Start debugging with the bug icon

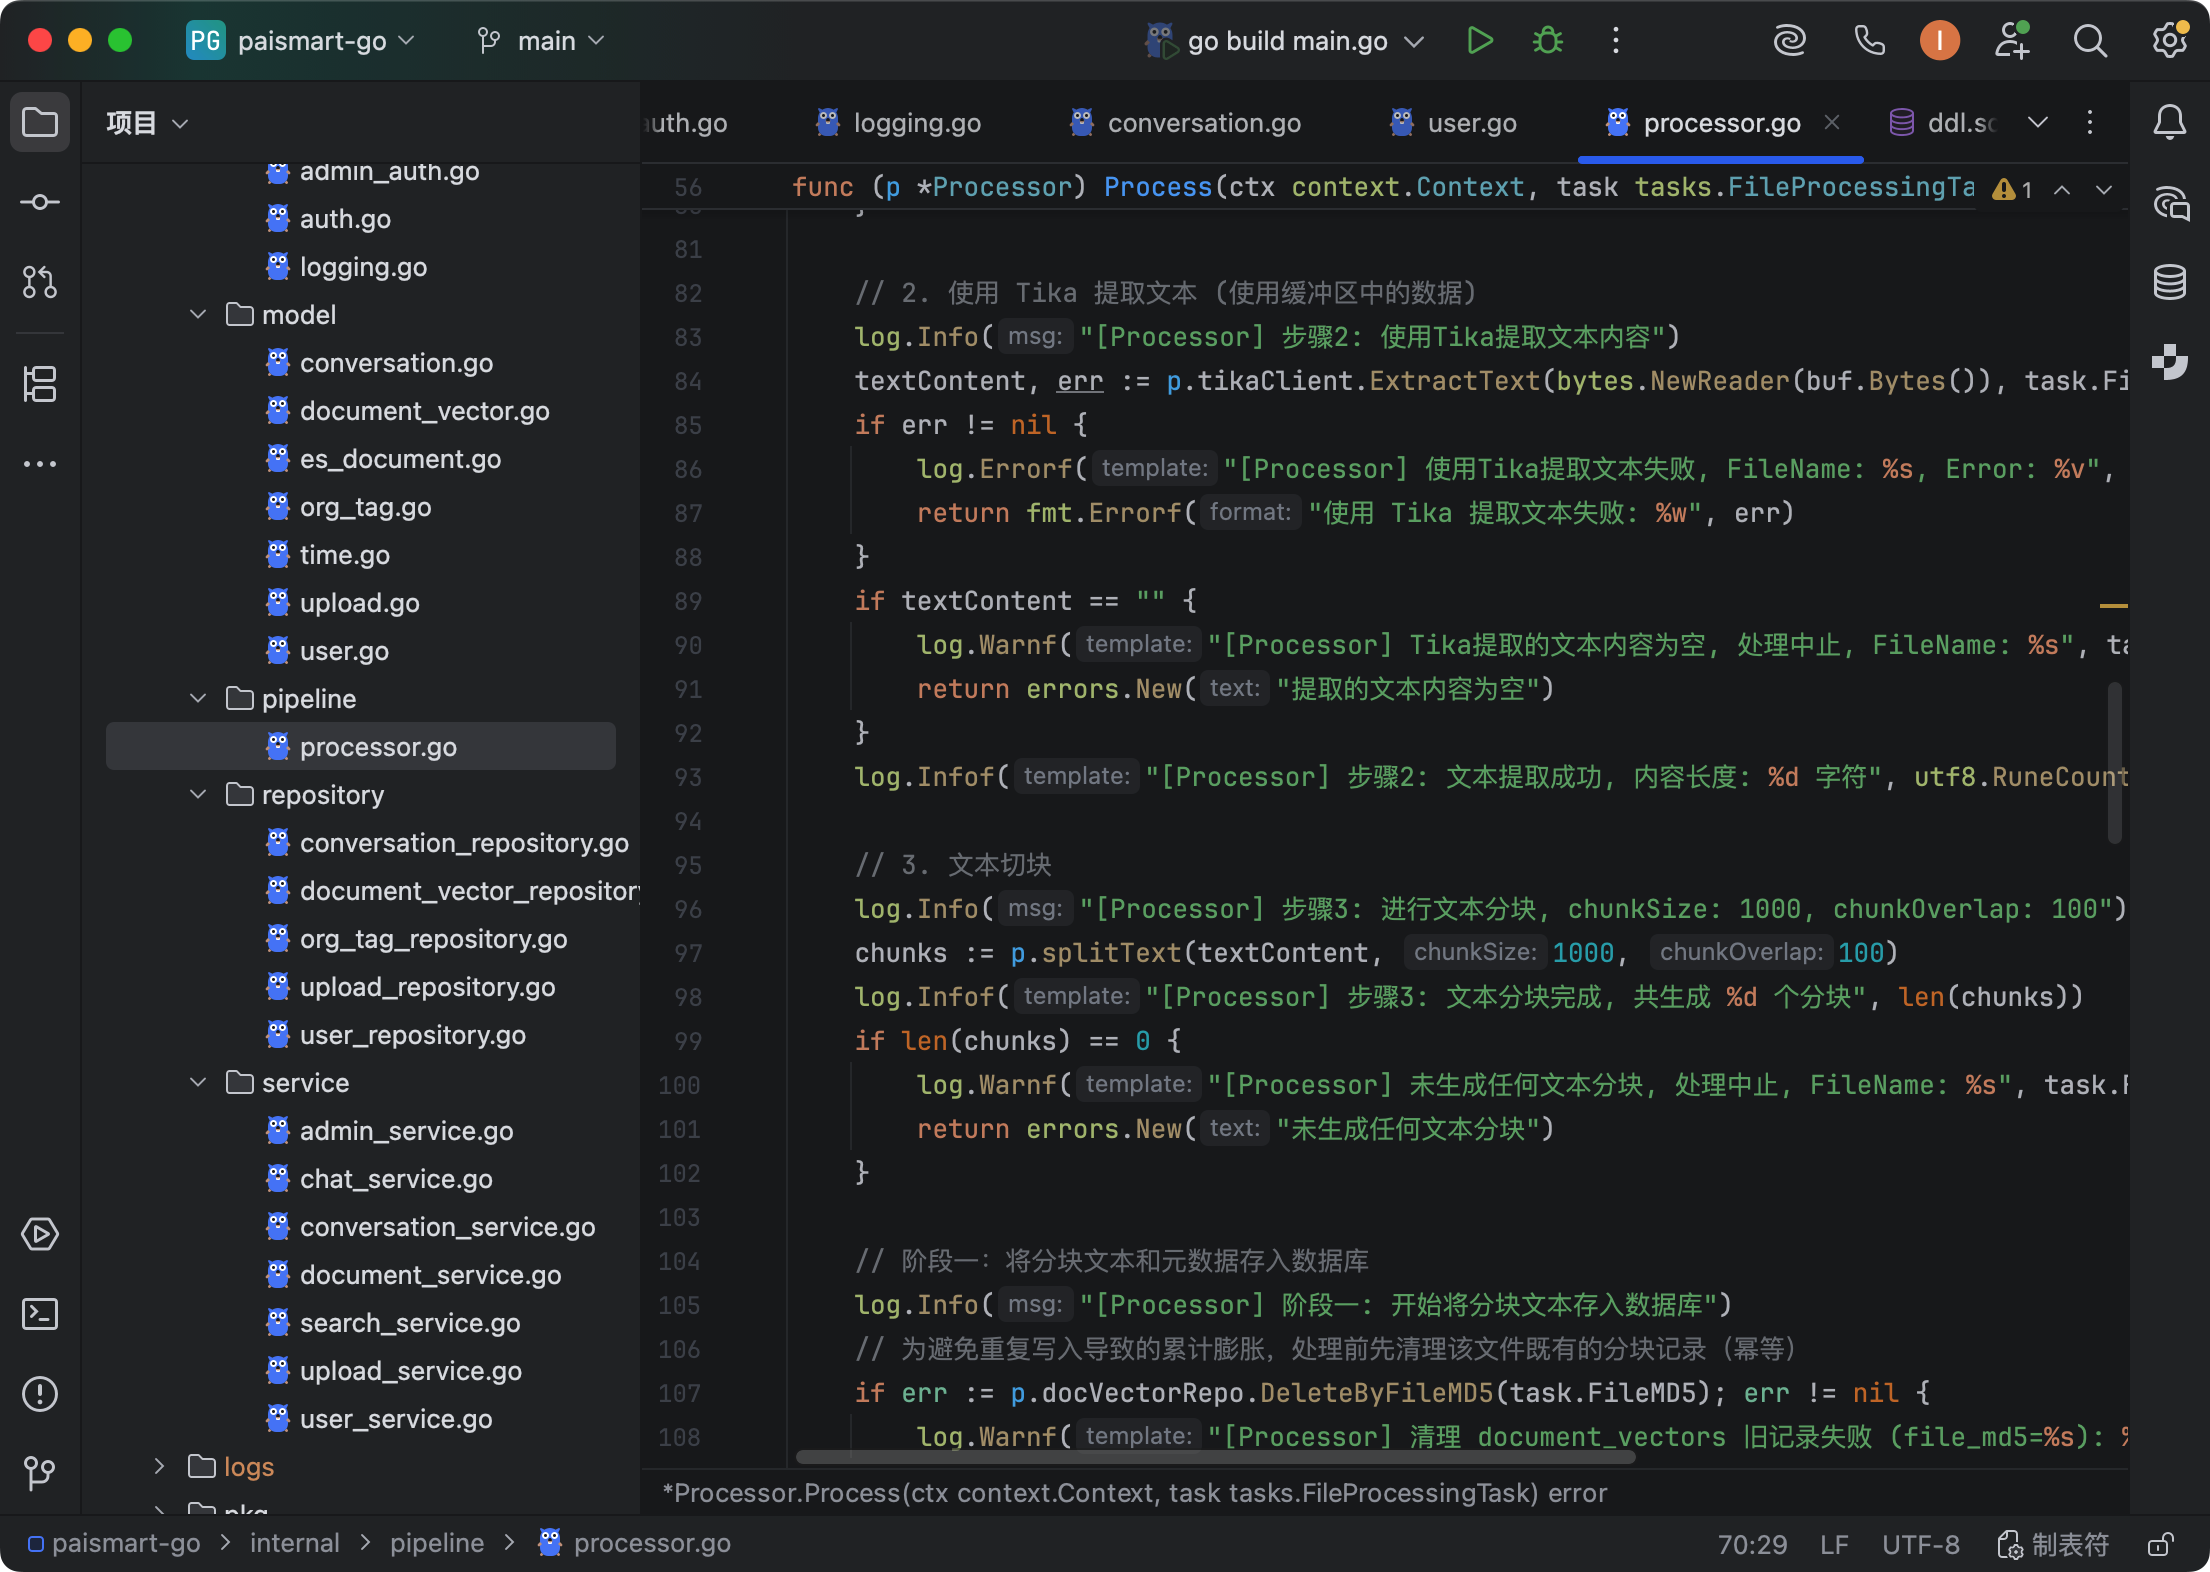point(1547,41)
